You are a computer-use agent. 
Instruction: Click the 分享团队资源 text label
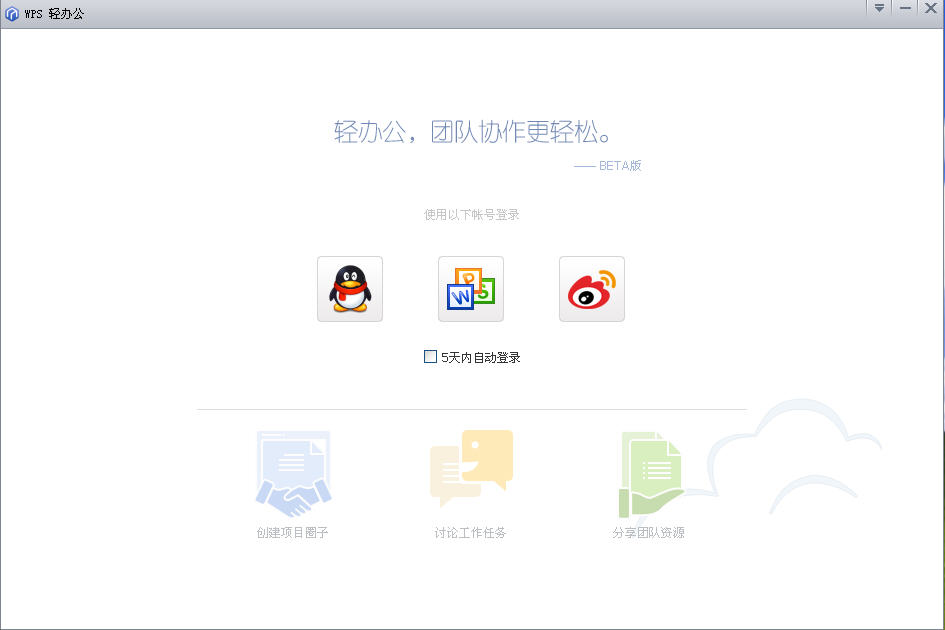648,533
